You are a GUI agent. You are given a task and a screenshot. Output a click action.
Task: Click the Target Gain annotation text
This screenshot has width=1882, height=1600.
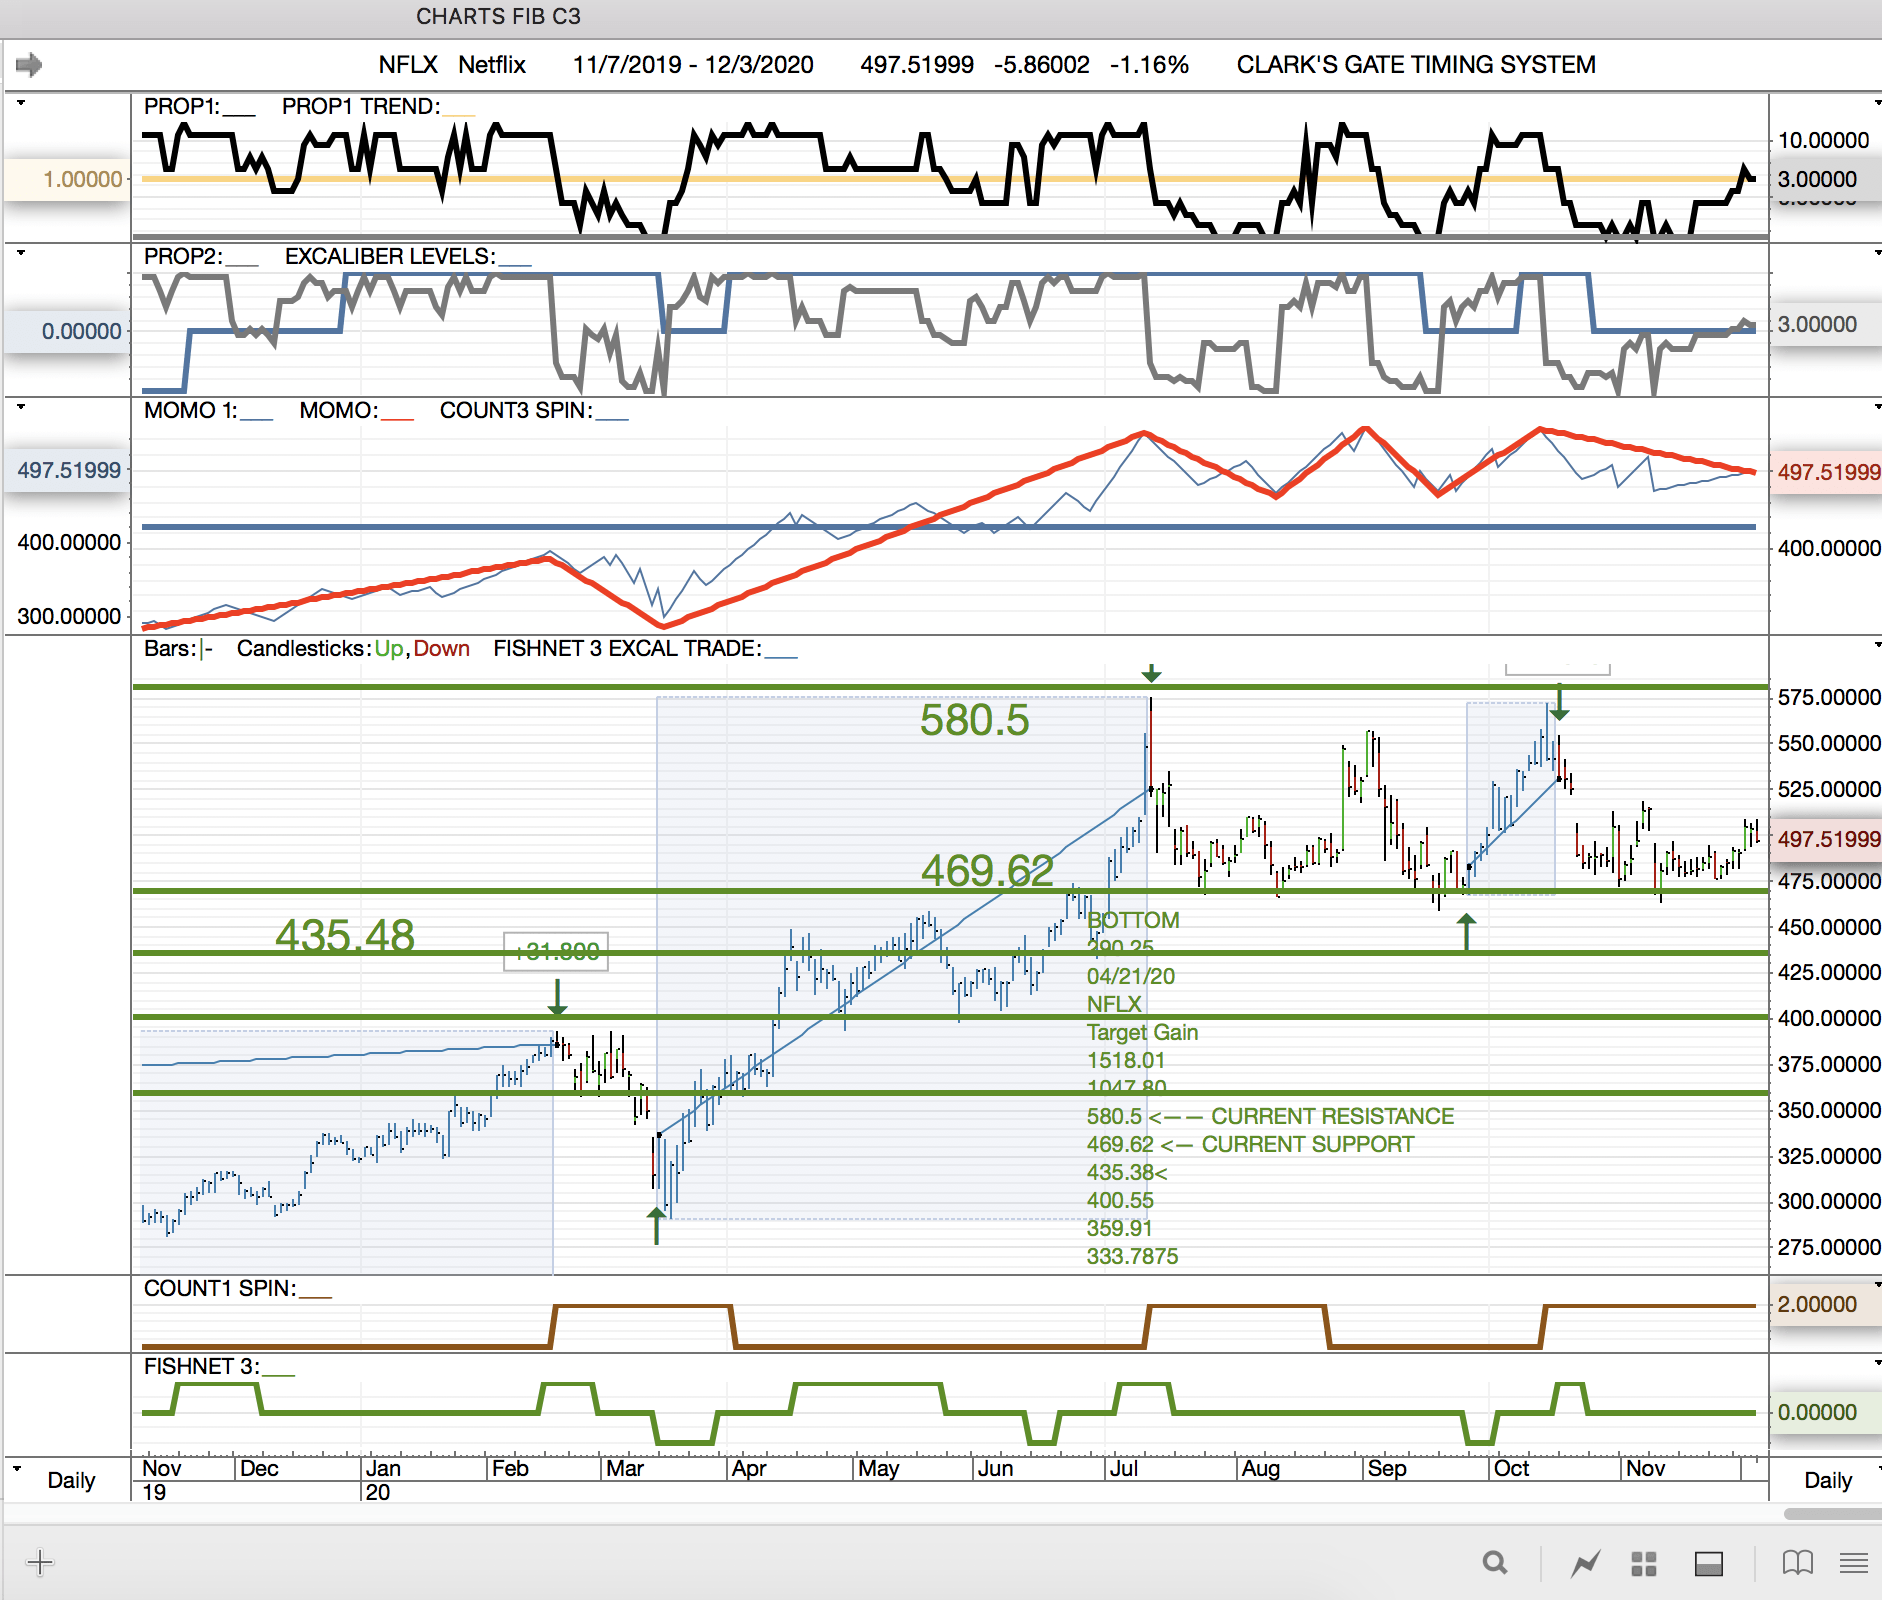point(1142,1033)
